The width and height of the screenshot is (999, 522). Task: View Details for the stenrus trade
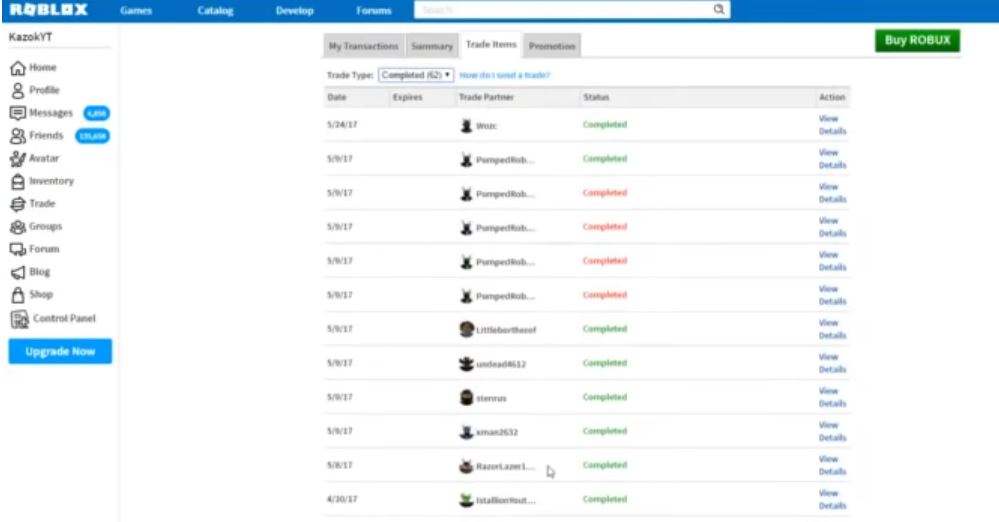(832, 397)
